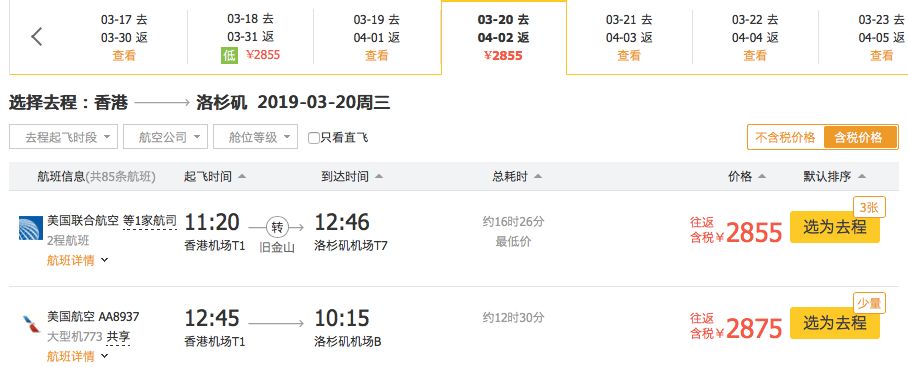The image size is (908, 367).
Task: Click the American Airlines logo icon
Action: pyautogui.click(x=31, y=324)
